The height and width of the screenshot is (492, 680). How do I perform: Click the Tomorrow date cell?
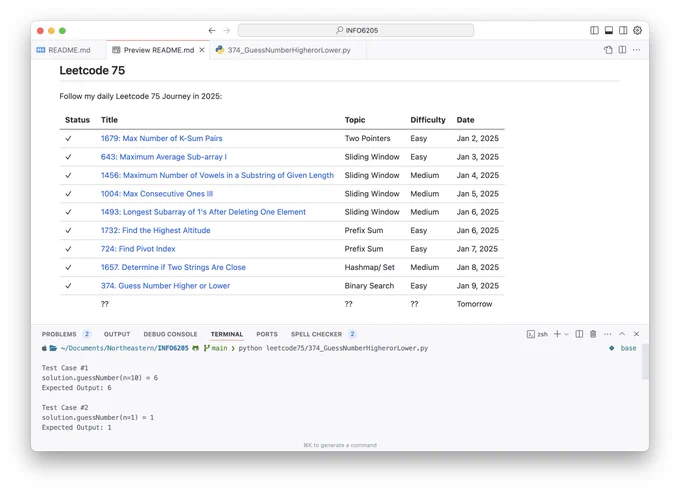coord(474,304)
